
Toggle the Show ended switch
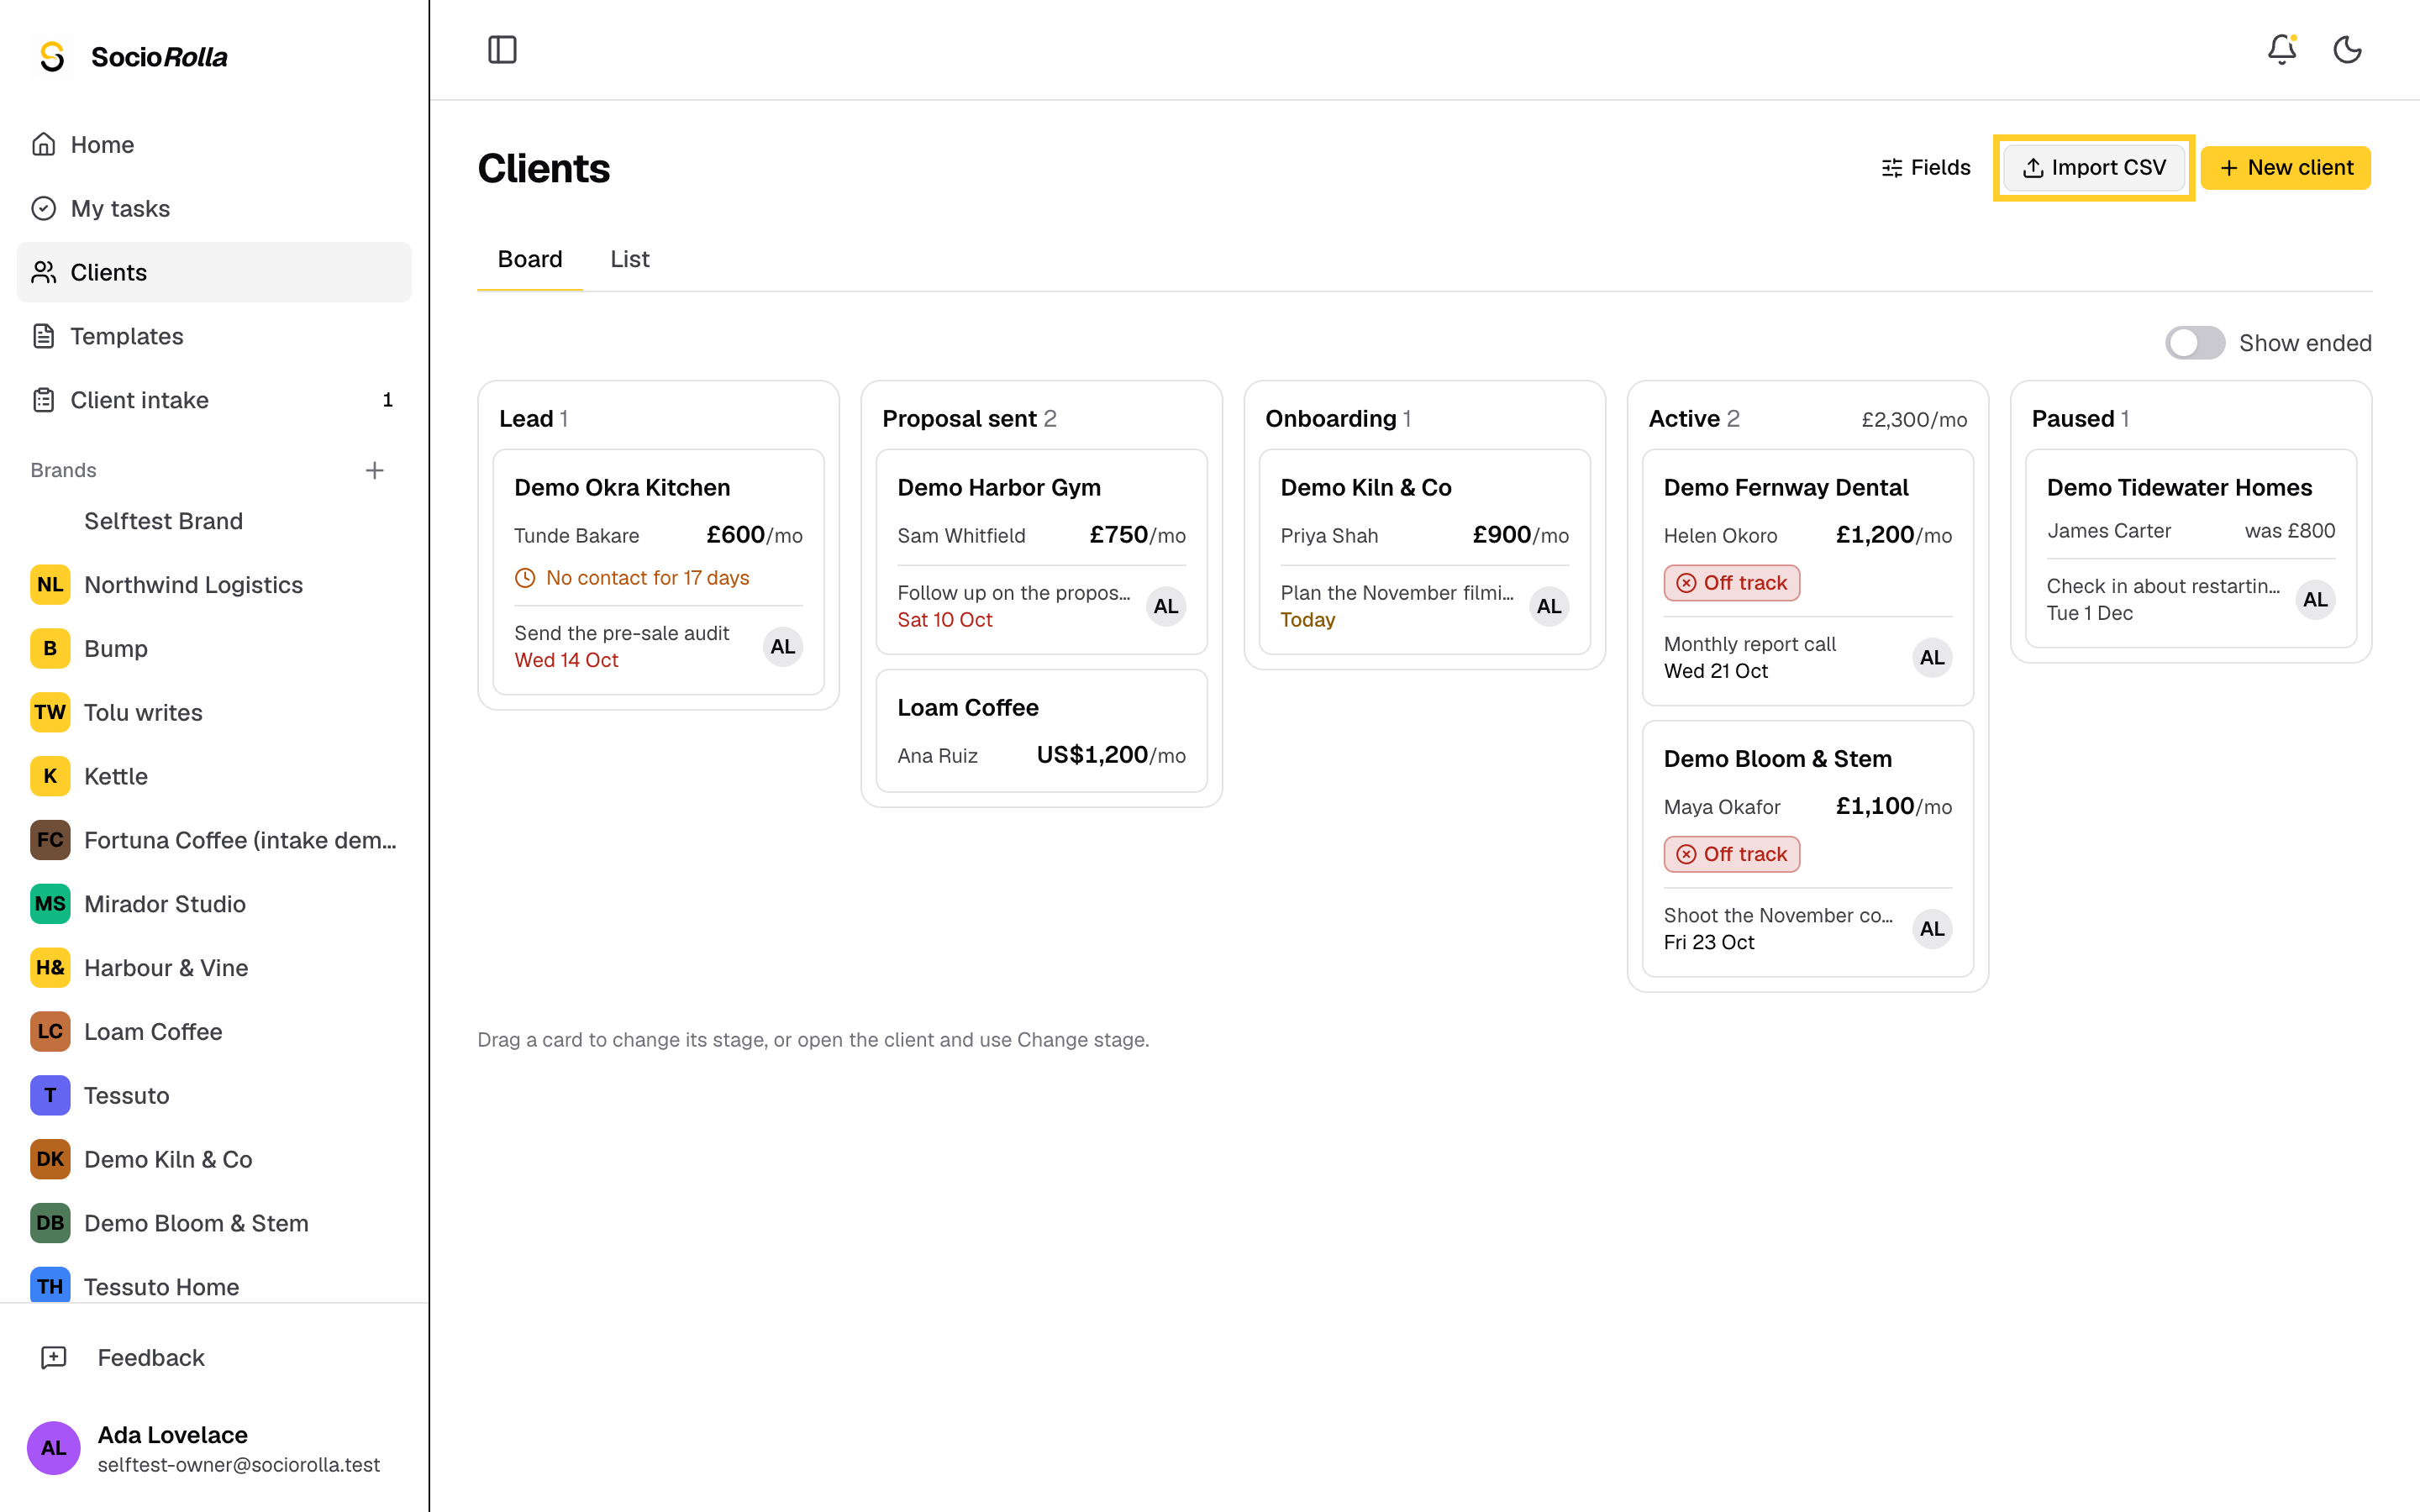[x=2195, y=343]
